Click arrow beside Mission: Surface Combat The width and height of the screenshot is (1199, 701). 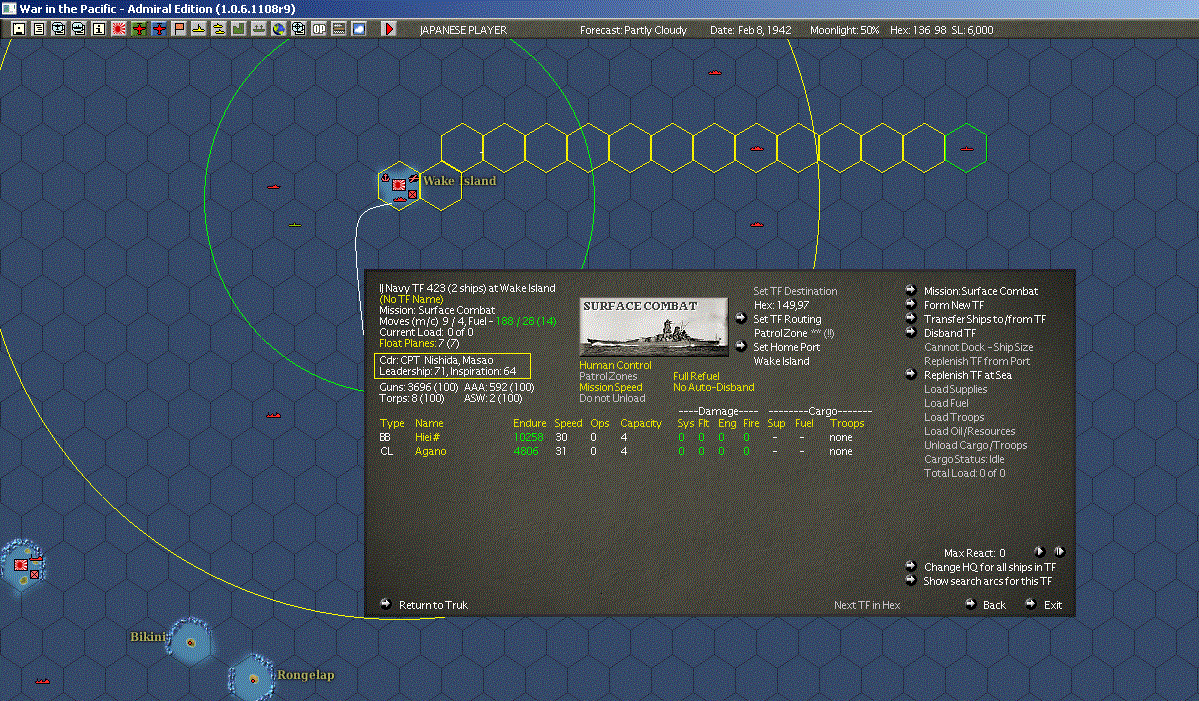pyautogui.click(x=911, y=290)
